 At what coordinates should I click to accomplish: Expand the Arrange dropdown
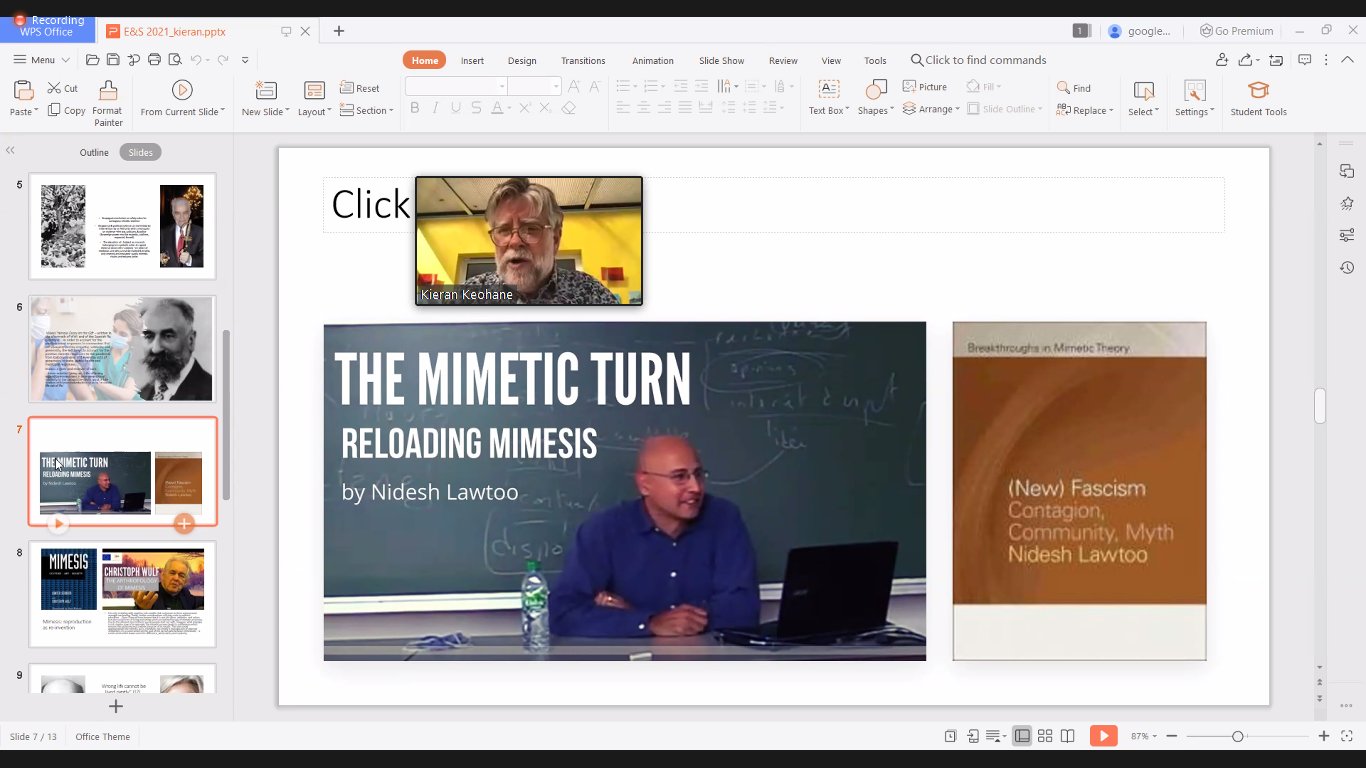tap(931, 109)
